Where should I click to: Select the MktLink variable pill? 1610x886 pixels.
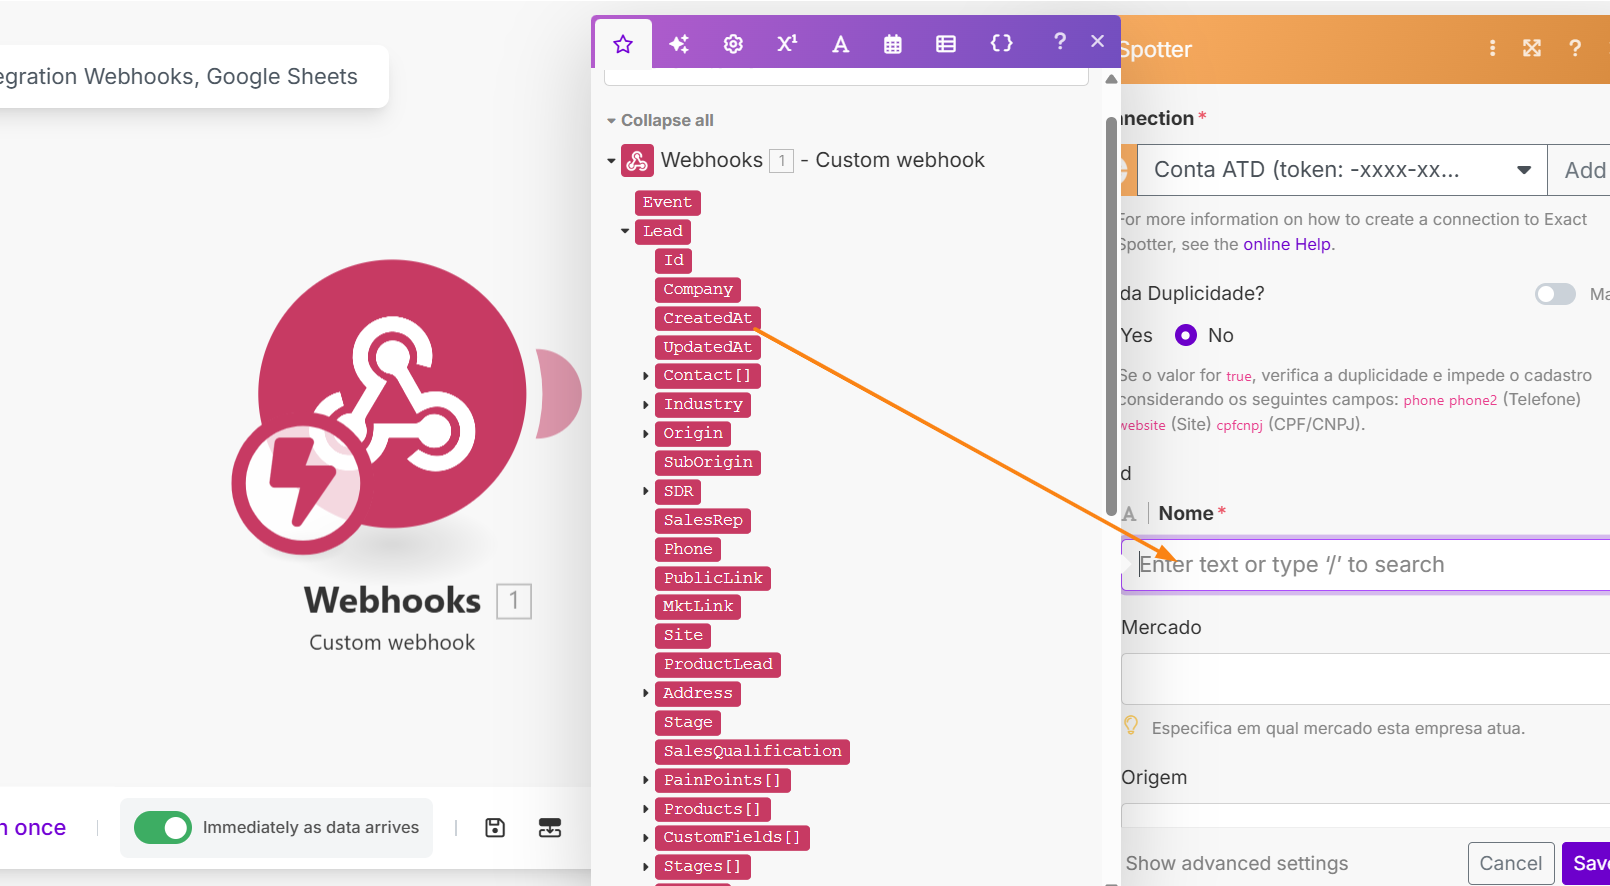pos(698,607)
